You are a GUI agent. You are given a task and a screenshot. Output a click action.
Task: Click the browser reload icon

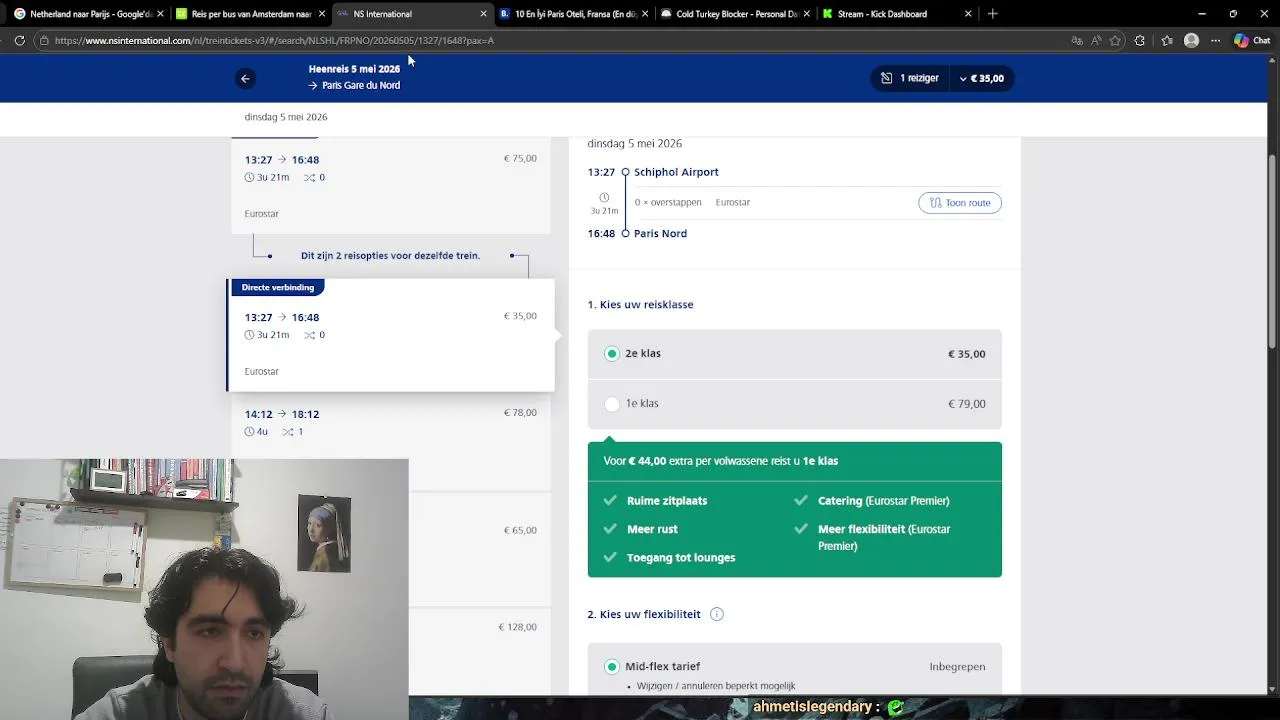[19, 40]
